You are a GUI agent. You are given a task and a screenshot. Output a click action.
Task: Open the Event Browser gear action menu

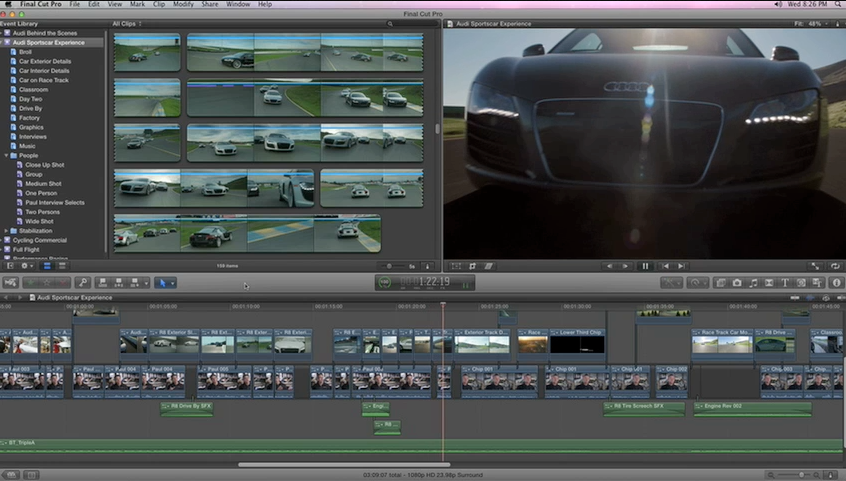[x=26, y=266]
